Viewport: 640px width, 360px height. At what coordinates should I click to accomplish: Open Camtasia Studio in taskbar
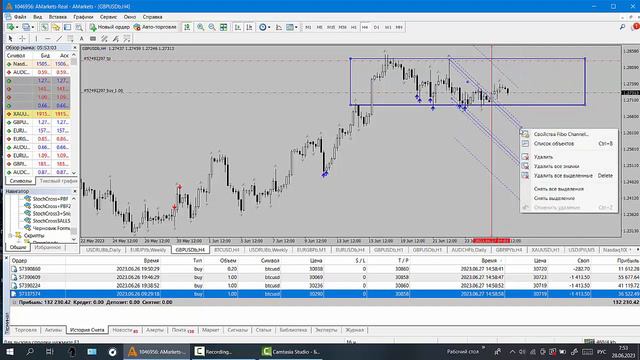(291, 351)
